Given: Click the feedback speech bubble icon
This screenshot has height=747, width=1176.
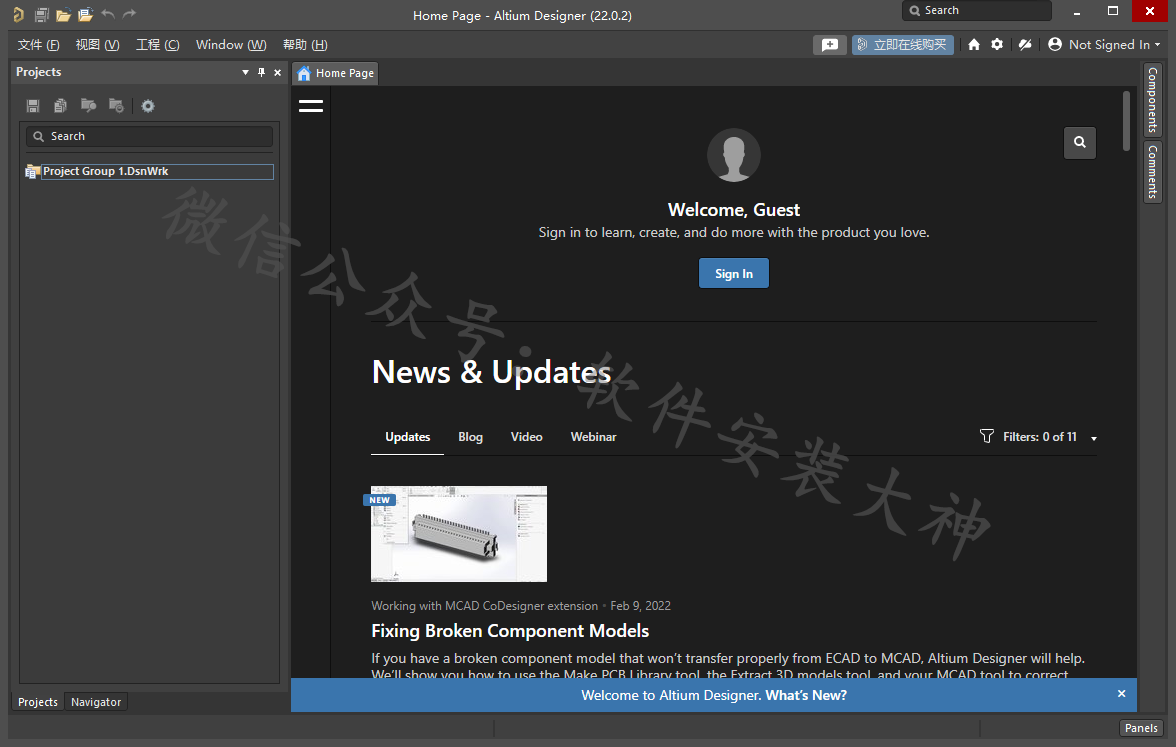Looking at the screenshot, I should click(x=830, y=45).
